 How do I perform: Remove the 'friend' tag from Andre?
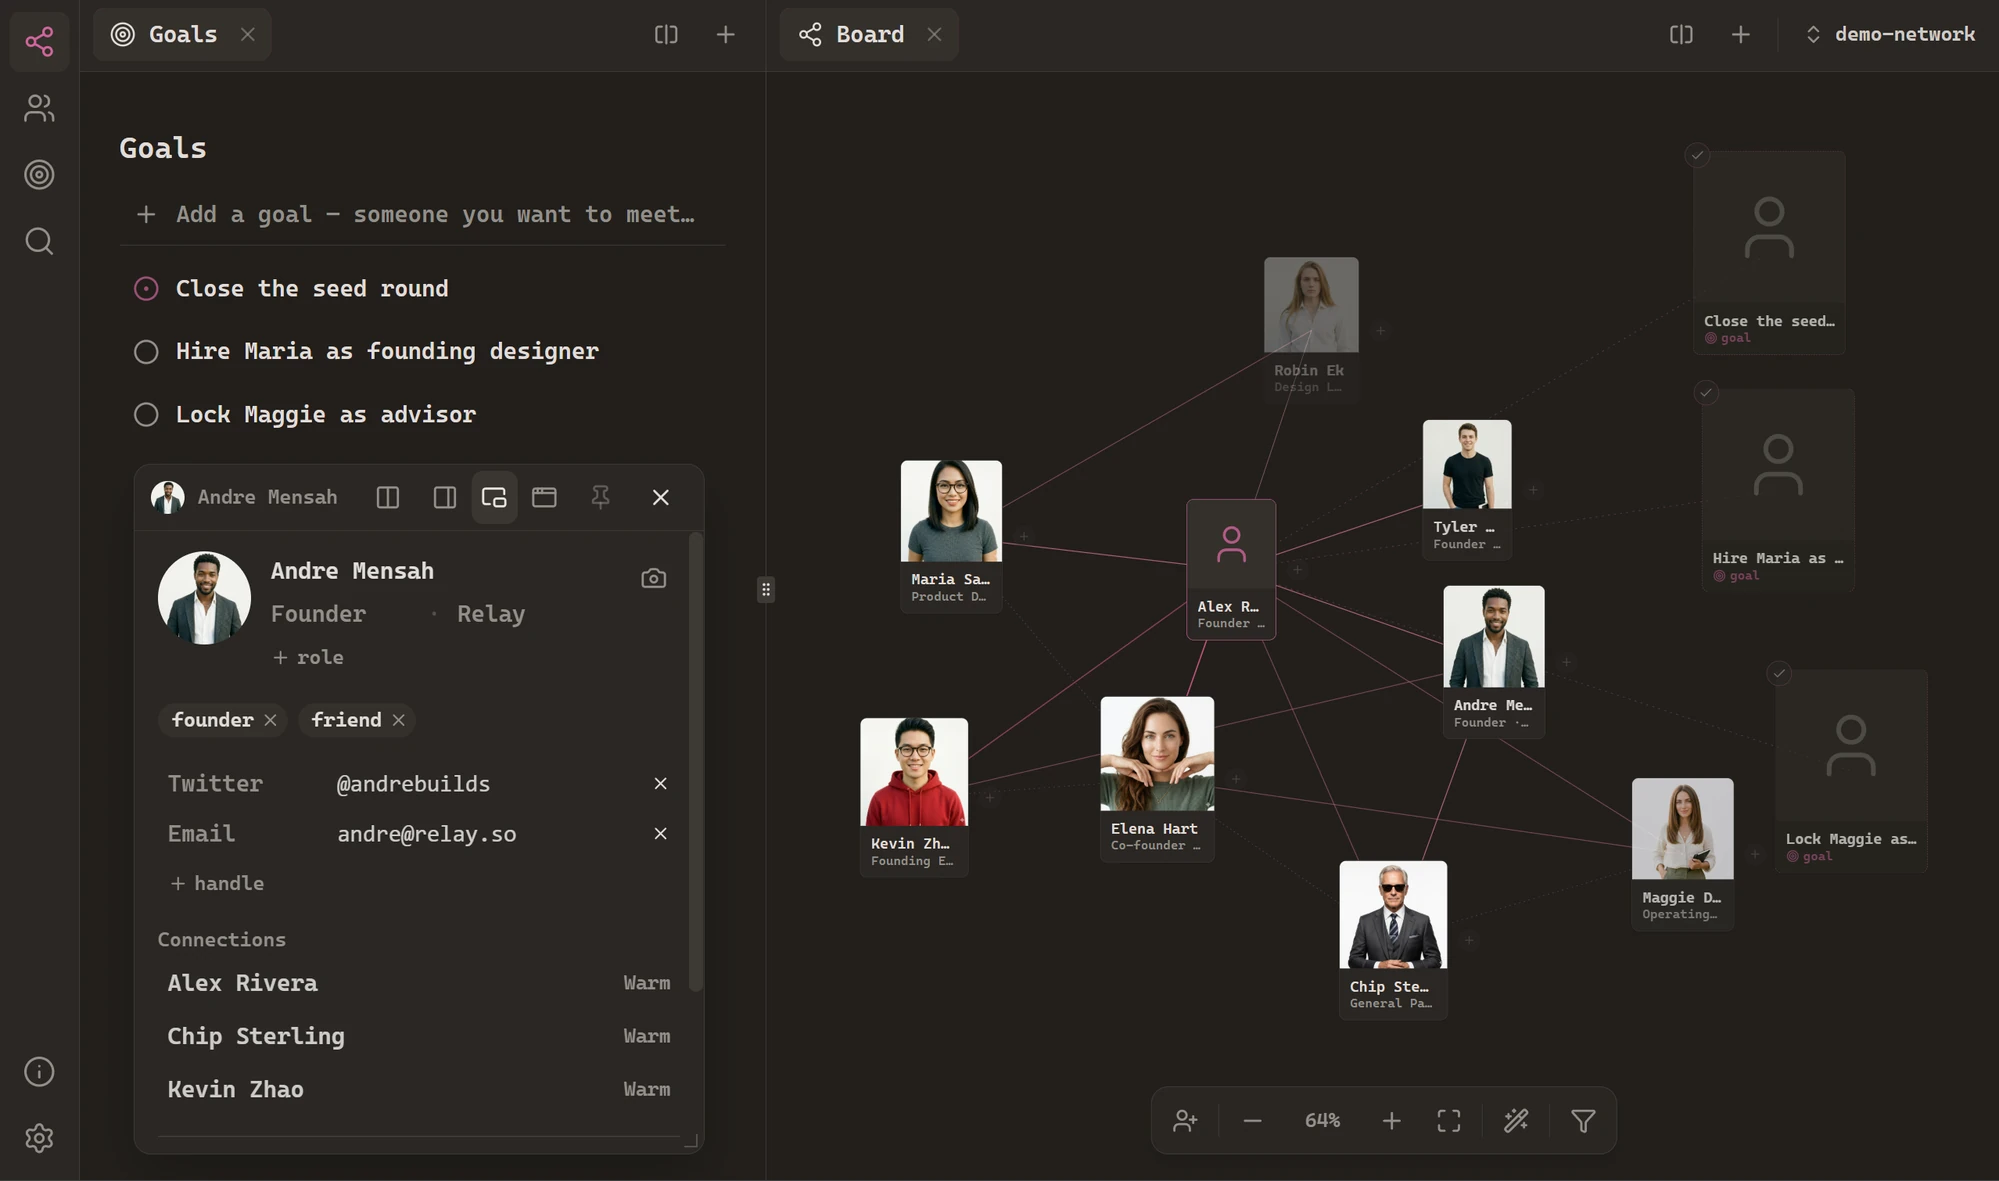pos(399,720)
